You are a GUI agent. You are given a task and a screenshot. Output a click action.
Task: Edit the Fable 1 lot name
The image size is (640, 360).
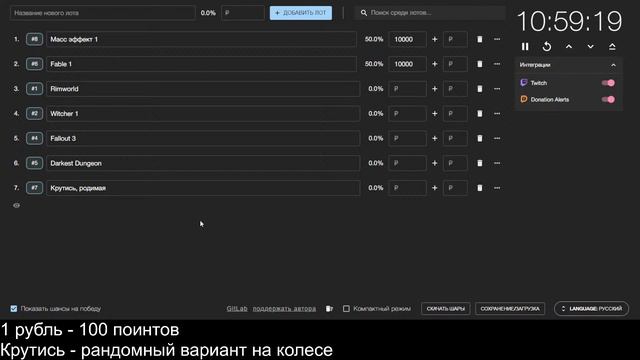tap(201, 64)
